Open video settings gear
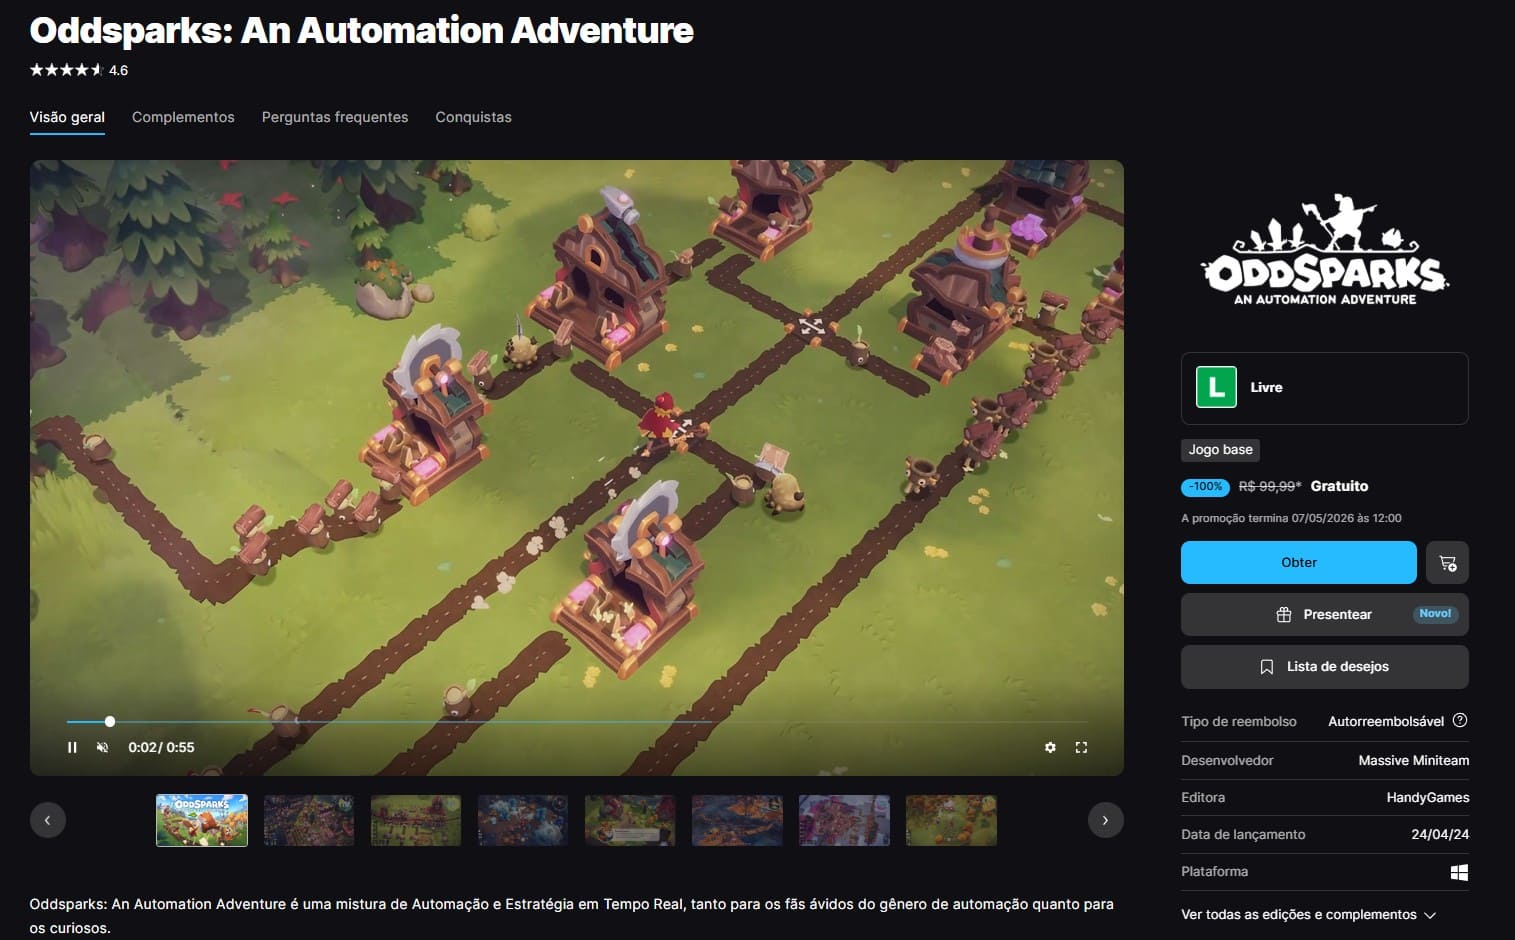Screen dimensions: 1515x940 (x=1050, y=747)
